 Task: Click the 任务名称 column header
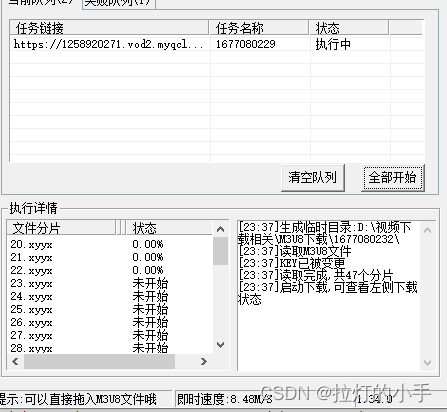[x=259, y=28]
